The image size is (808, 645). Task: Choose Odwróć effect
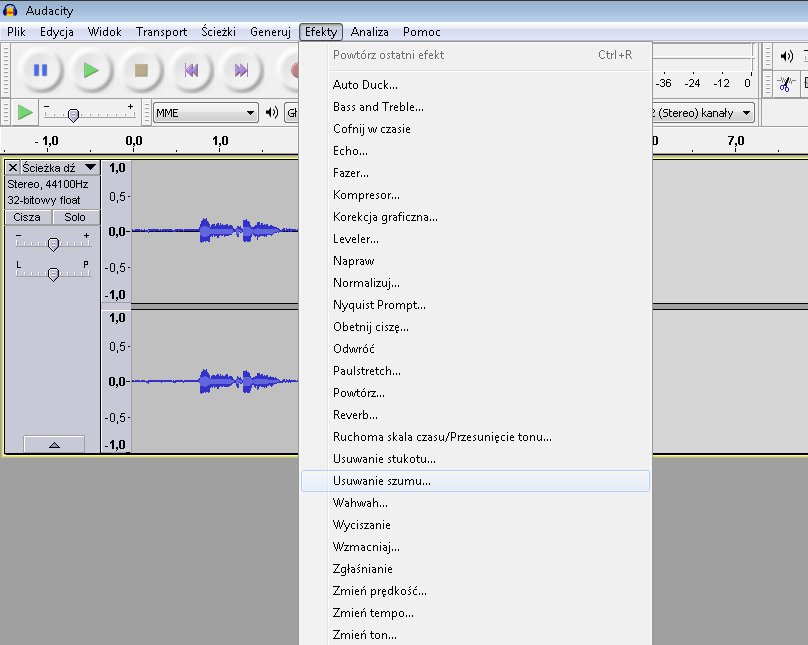[475, 349]
